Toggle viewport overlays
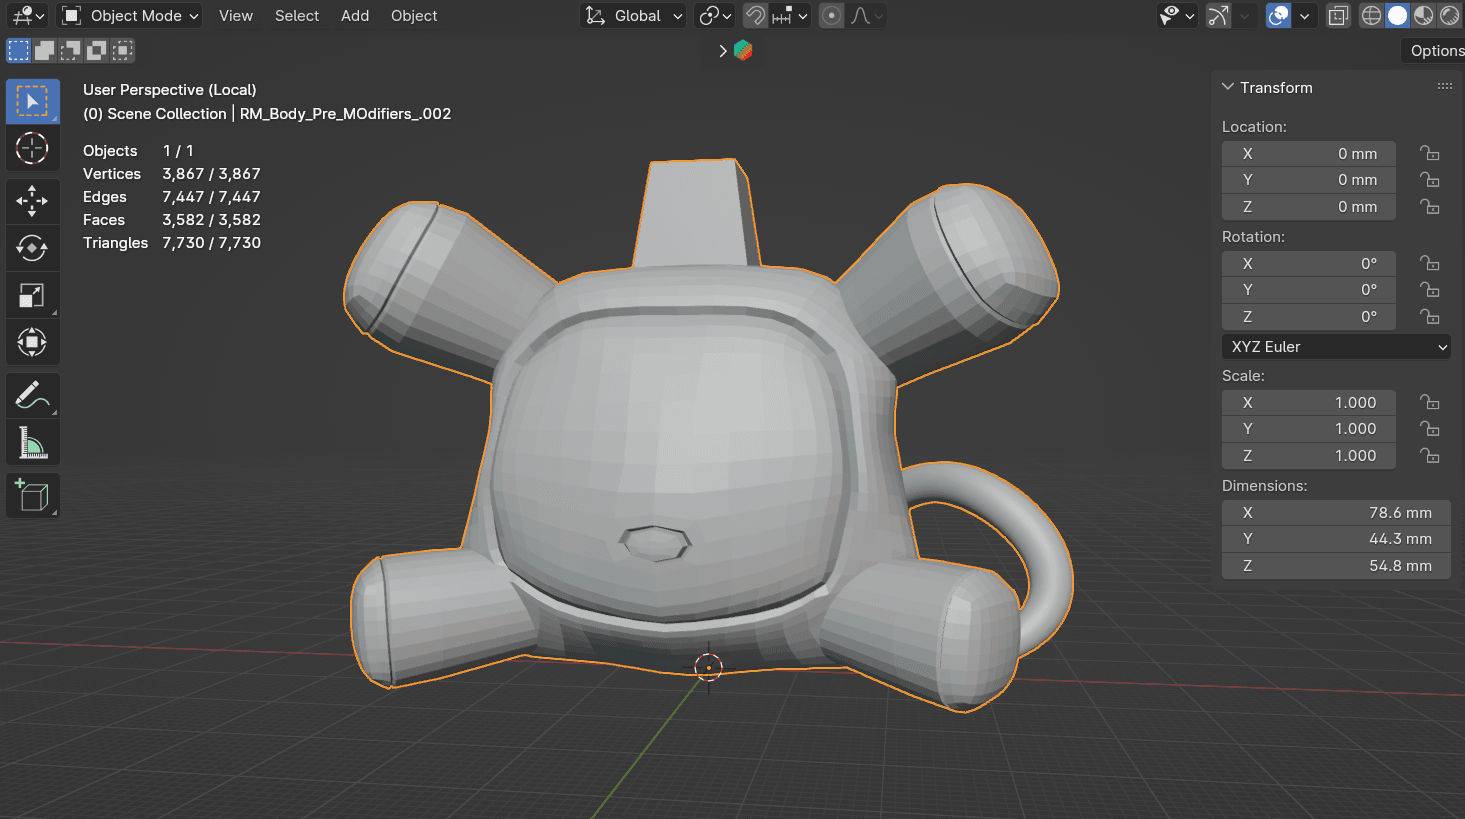 (1279, 16)
